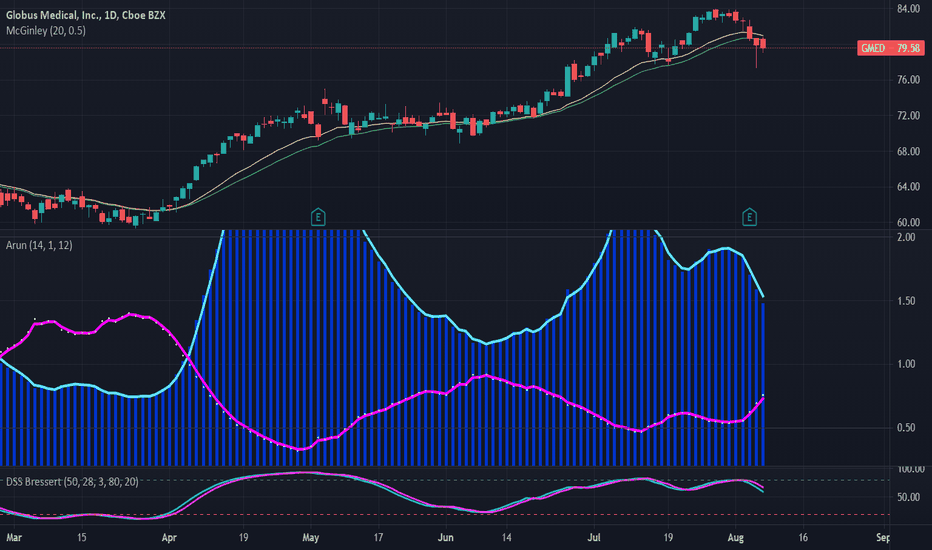Image resolution: width=932 pixels, height=550 pixels.
Task: Click the May date on time axis
Action: tap(310, 538)
